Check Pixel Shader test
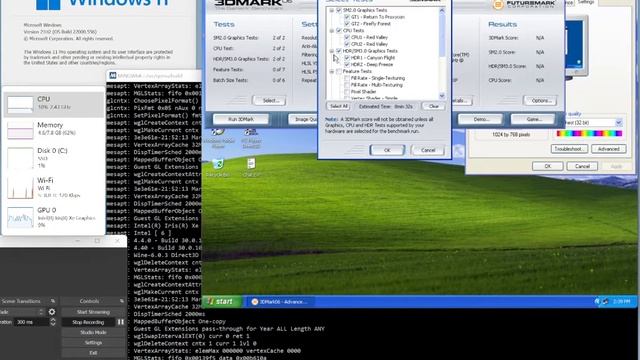The width and height of the screenshot is (640, 360). 347,92
